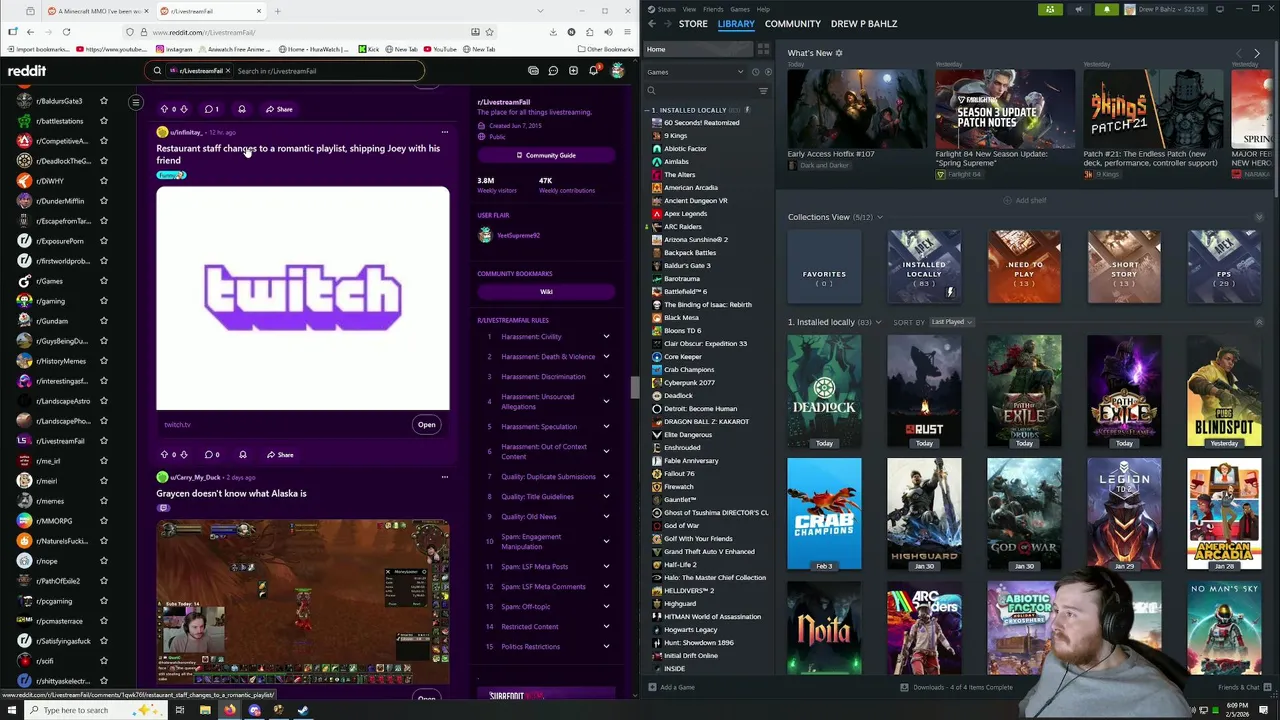Share the Restaurant staff romantic playlist post

click(x=280, y=454)
